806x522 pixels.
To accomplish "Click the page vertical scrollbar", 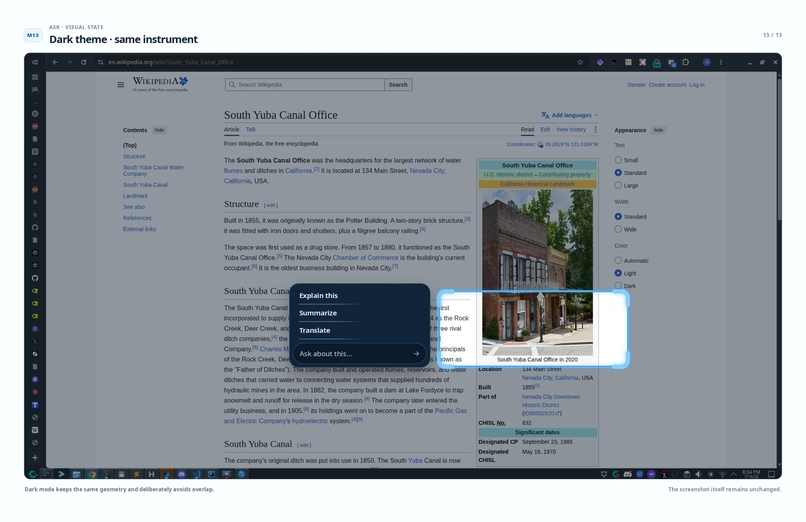I will (x=779, y=149).
